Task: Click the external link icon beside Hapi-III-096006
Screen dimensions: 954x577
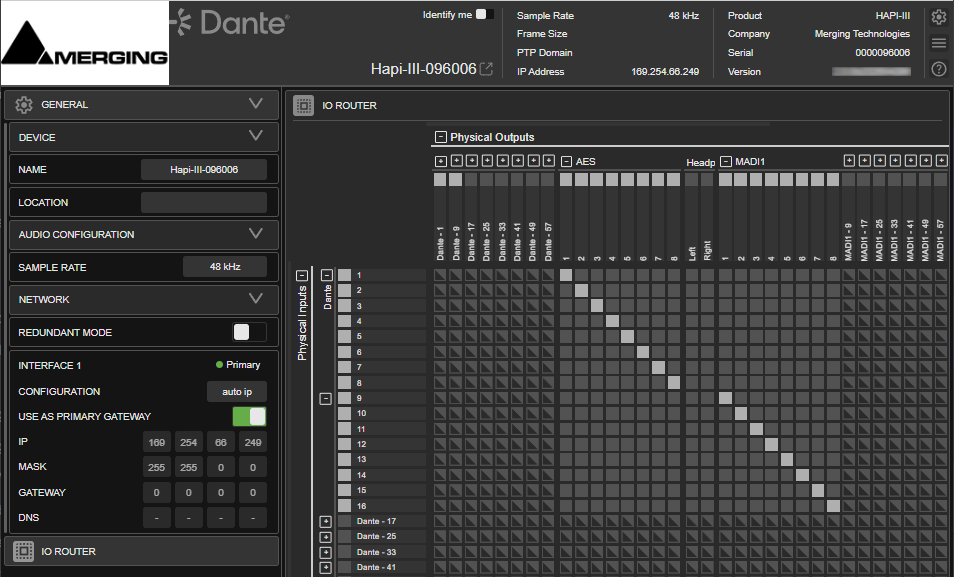Action: coord(486,69)
